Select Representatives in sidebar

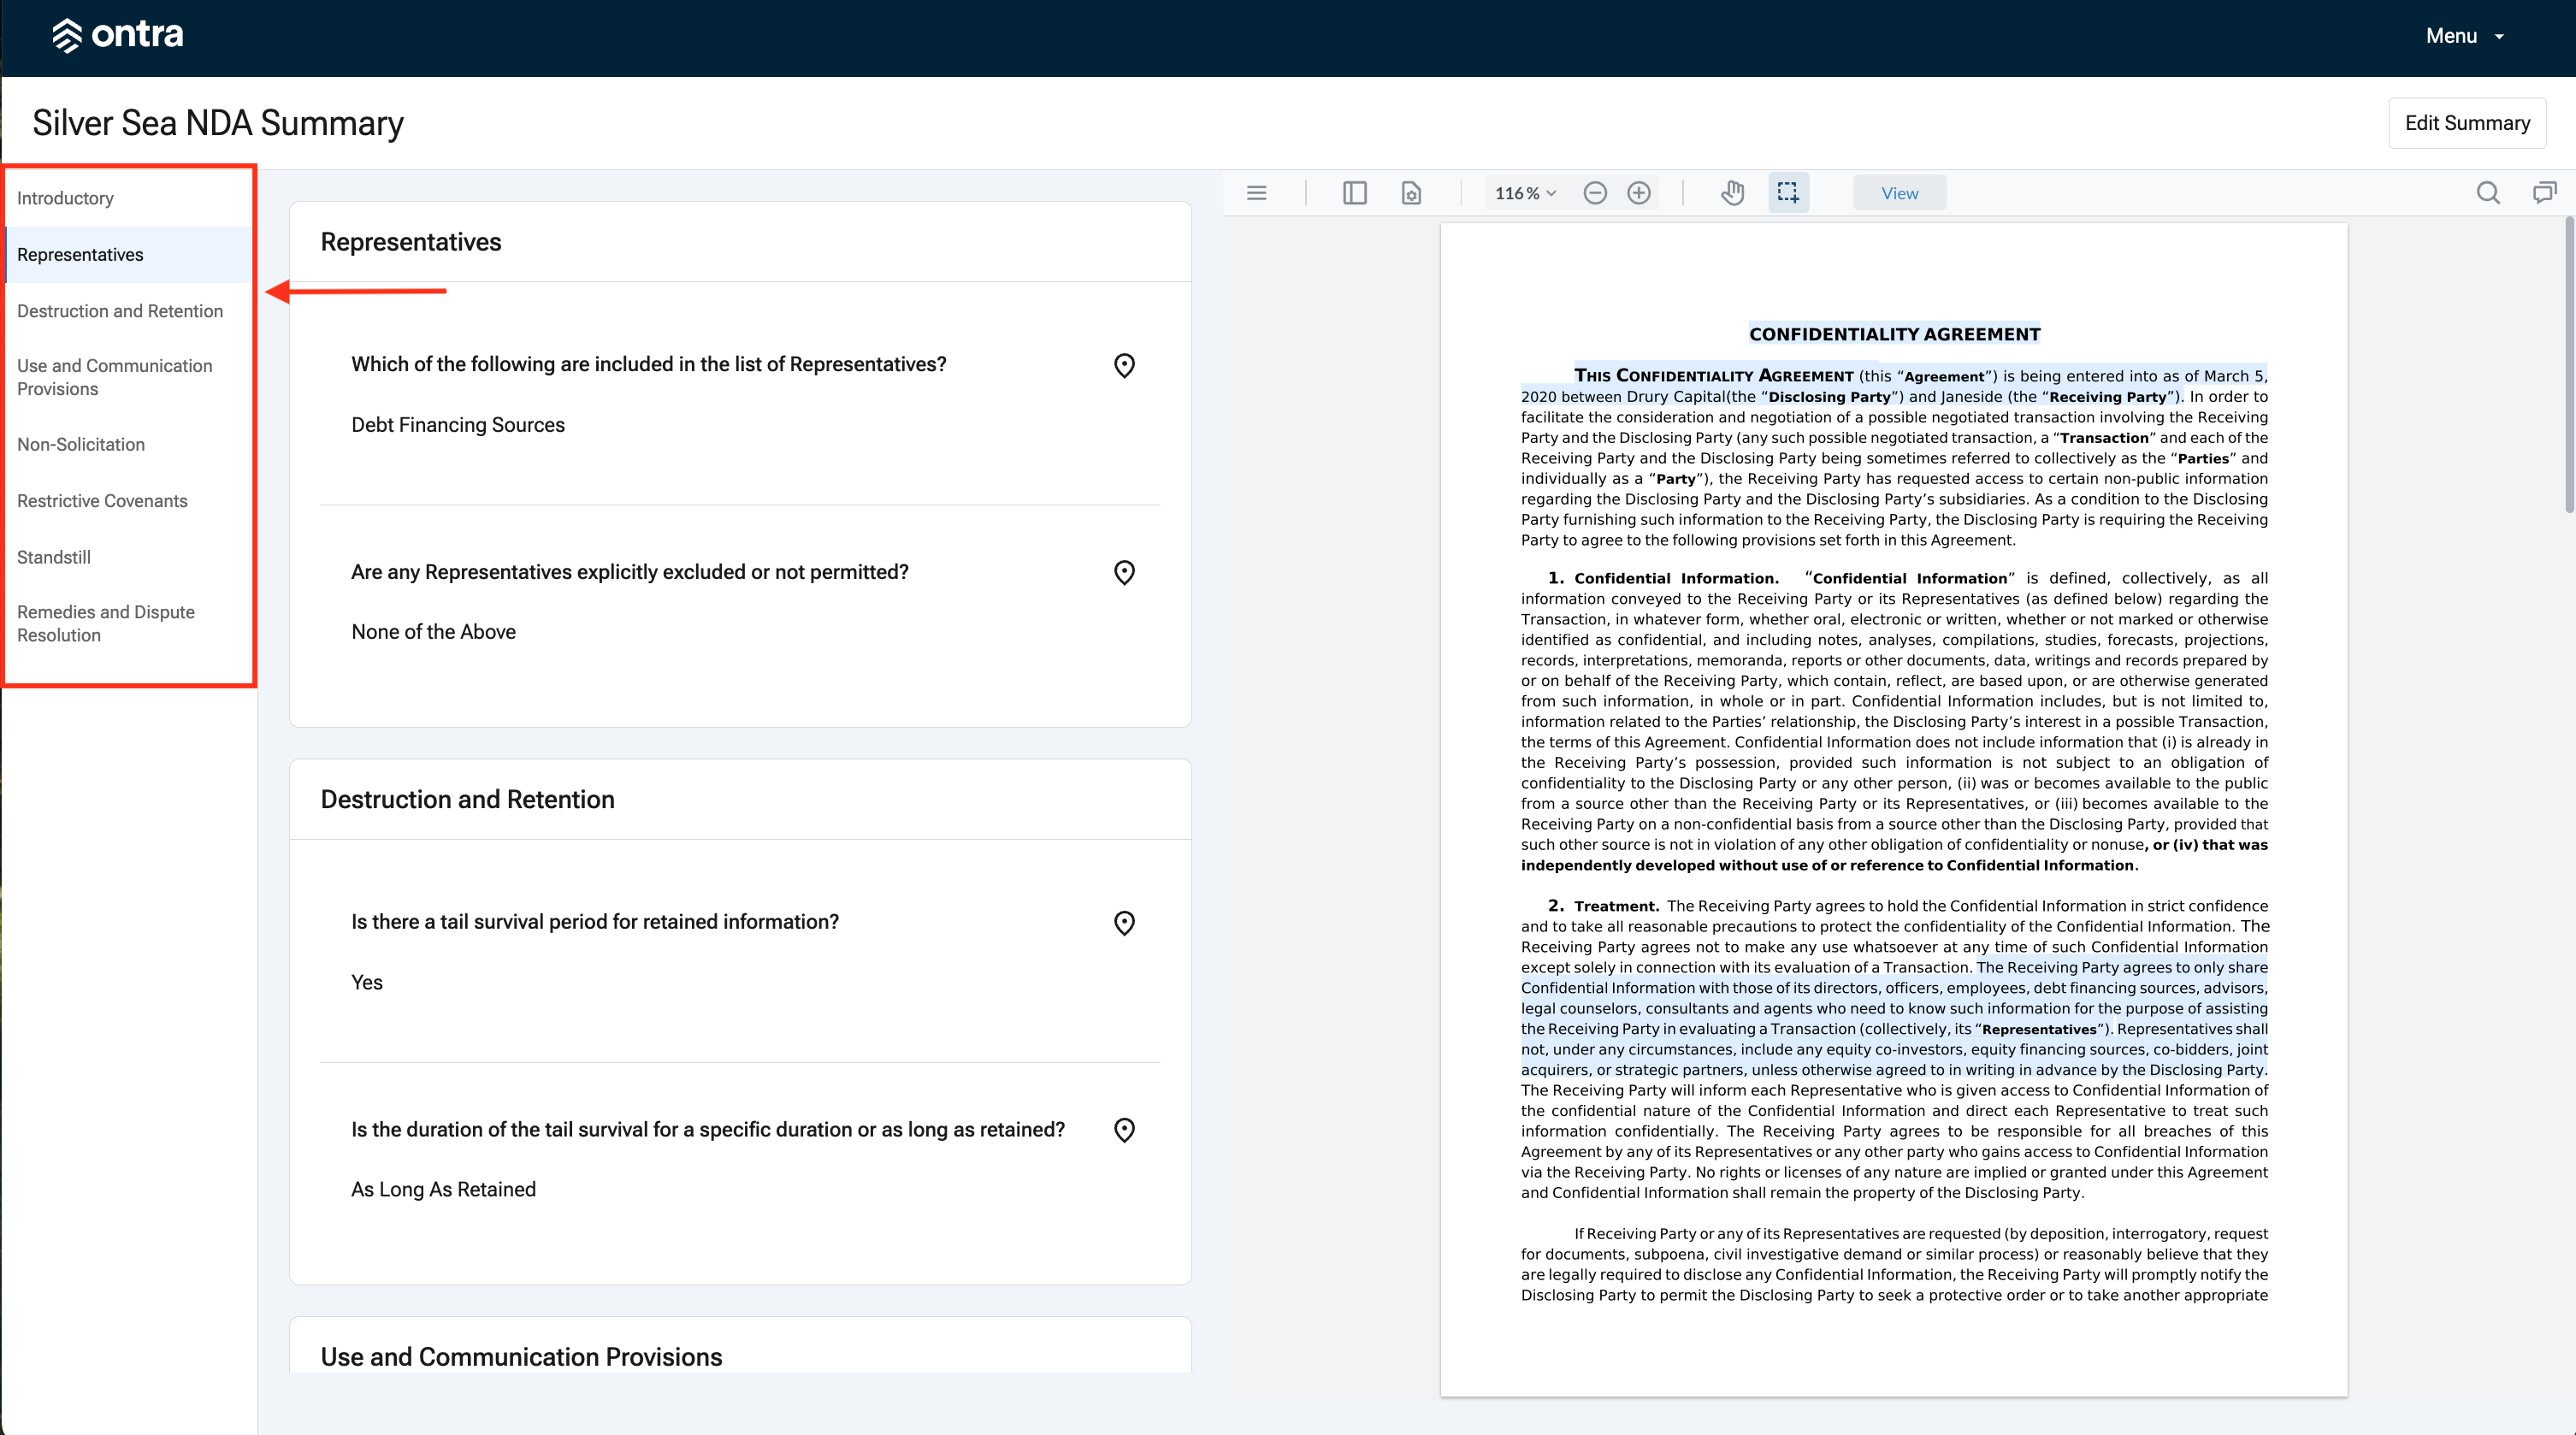pyautogui.click(x=129, y=255)
